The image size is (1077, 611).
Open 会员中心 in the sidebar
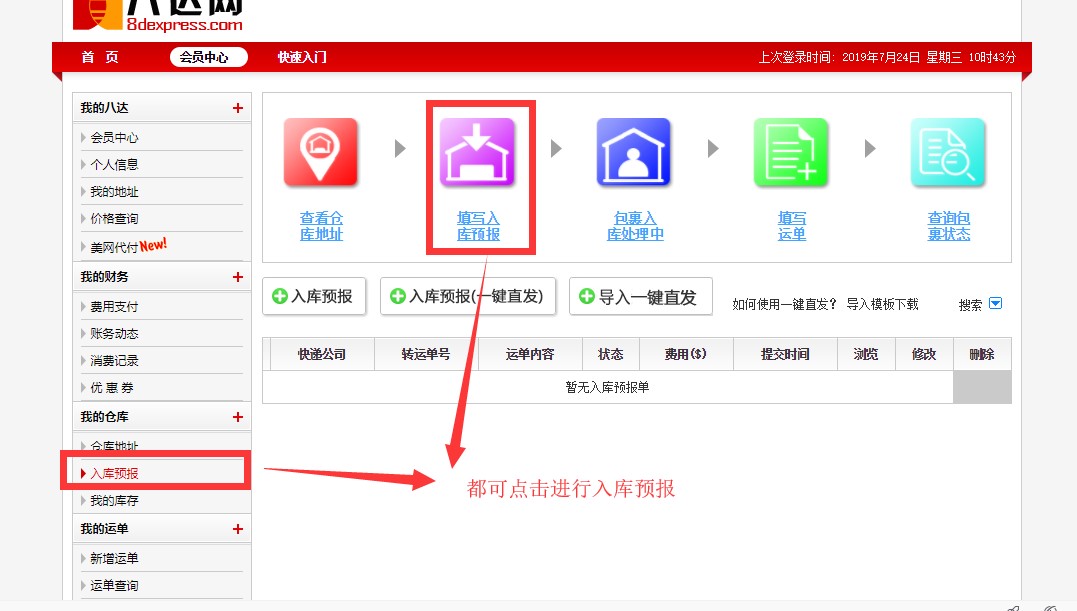(114, 137)
